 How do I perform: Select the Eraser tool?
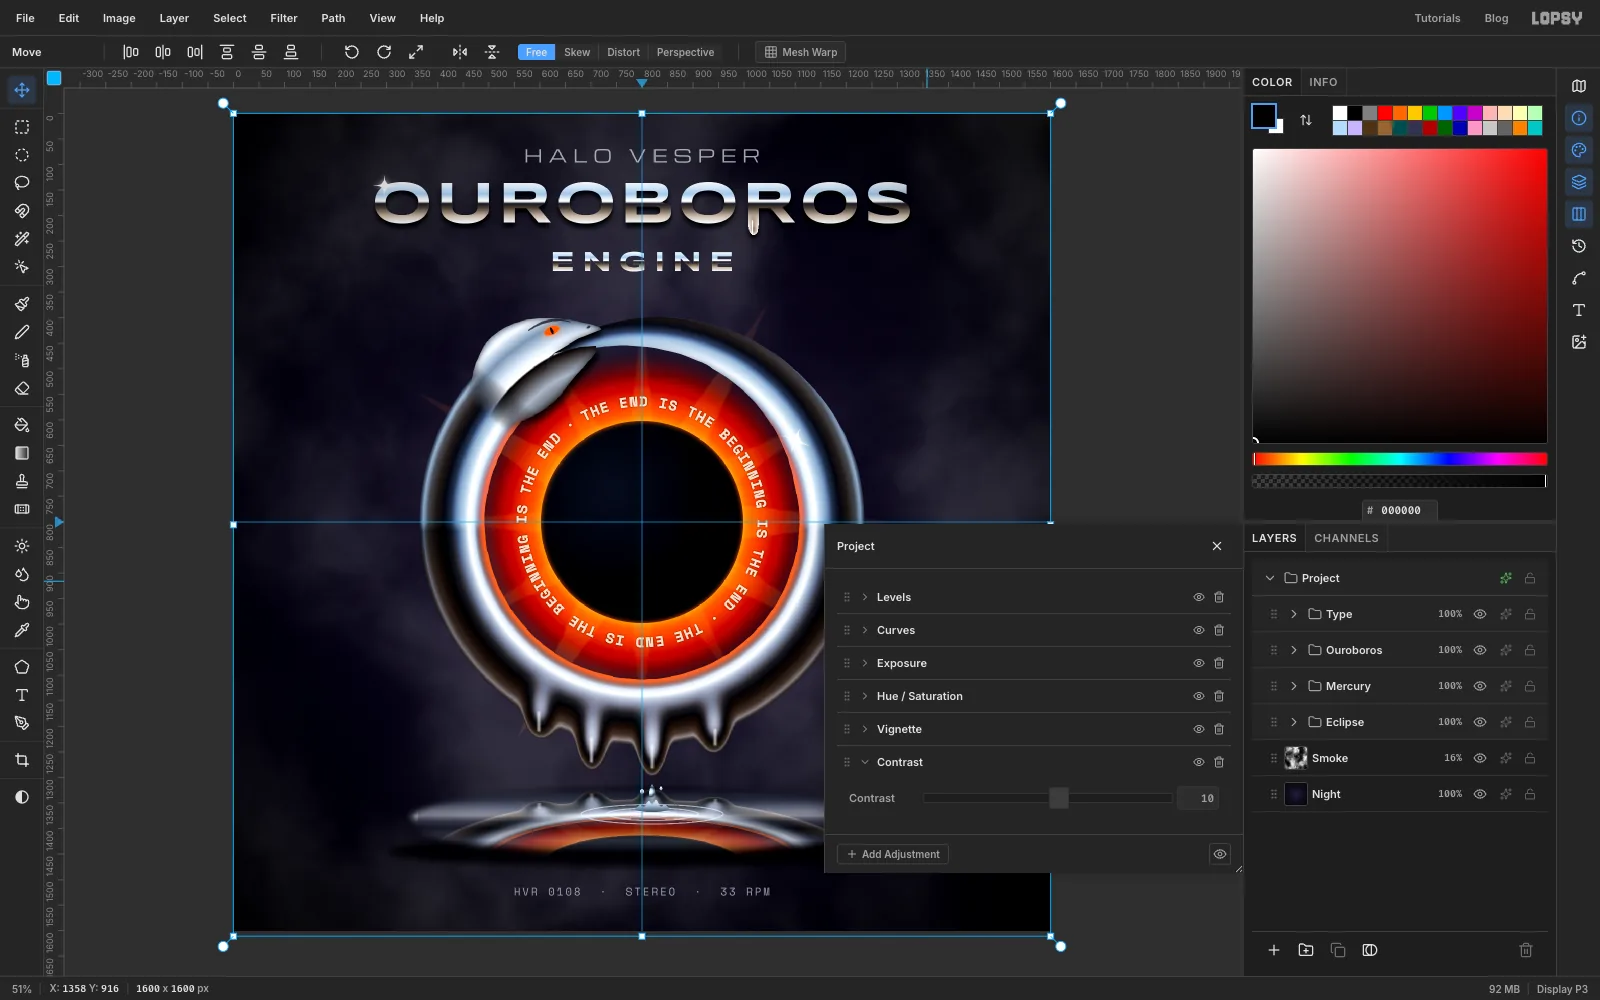point(22,388)
